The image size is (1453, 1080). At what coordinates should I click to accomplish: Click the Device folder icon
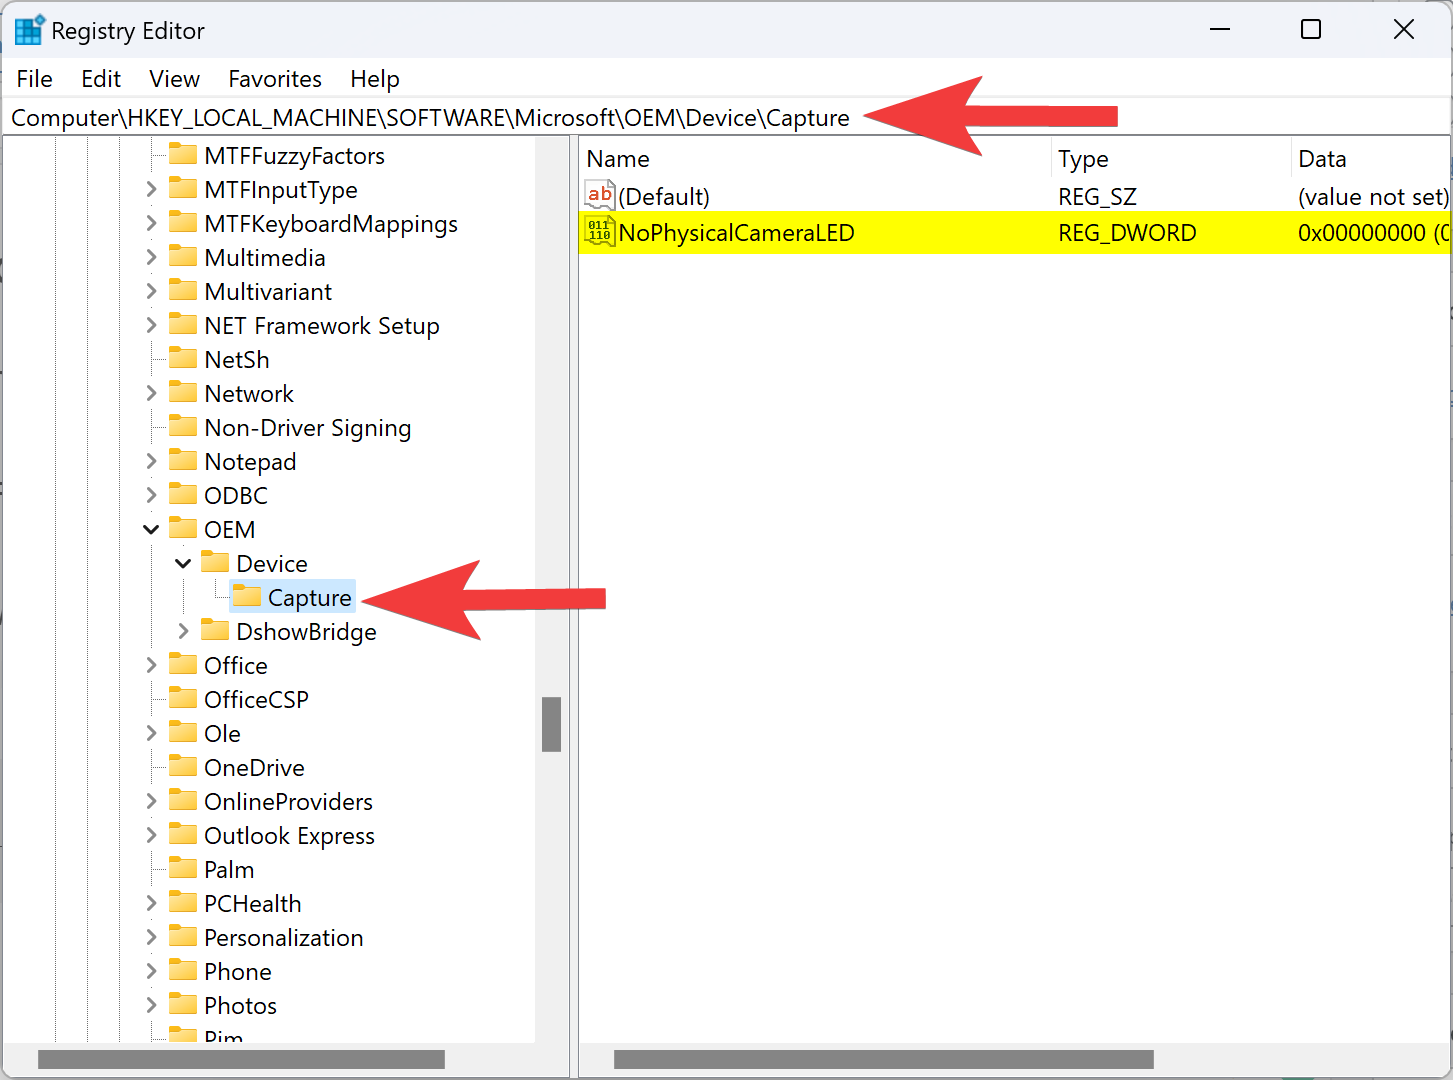[x=215, y=562]
